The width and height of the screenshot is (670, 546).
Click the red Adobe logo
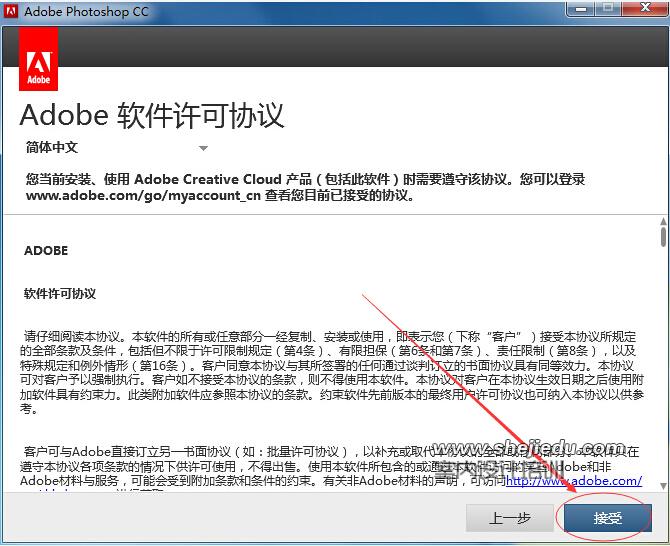tap(38, 59)
